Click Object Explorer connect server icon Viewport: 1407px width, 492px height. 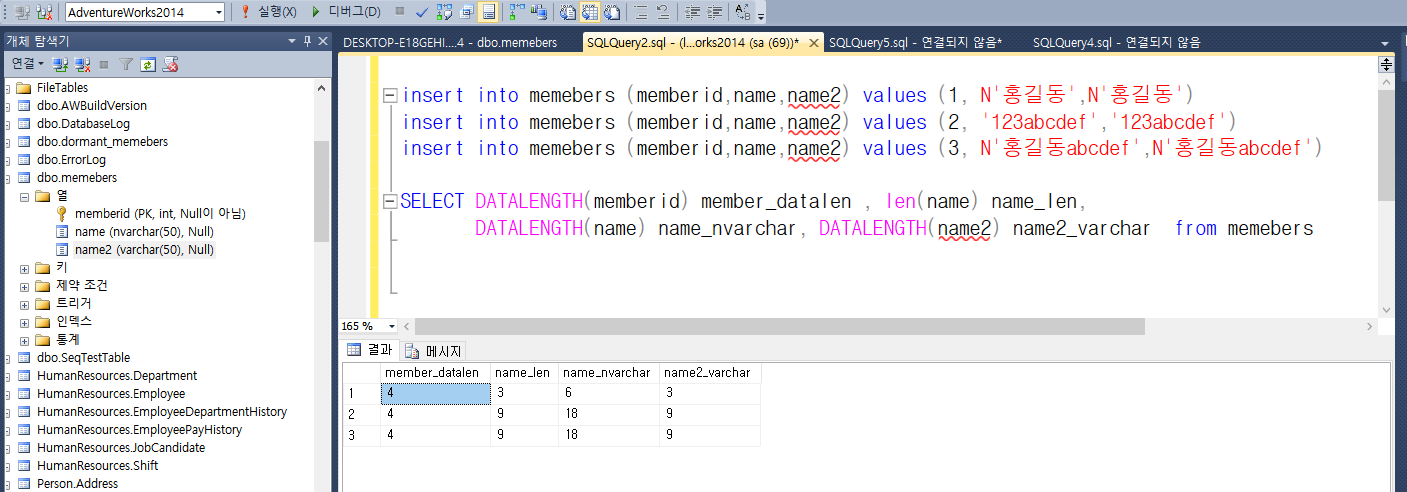(60, 64)
